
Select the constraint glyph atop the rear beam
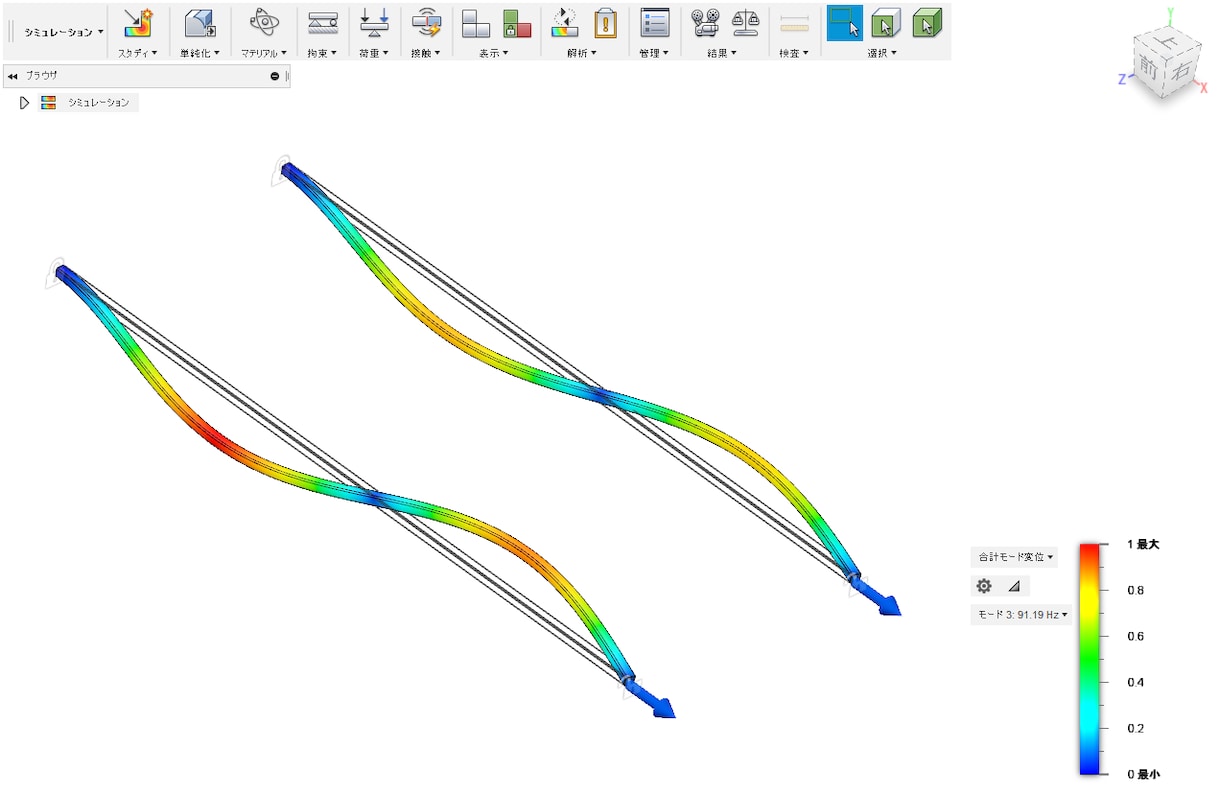point(281,170)
